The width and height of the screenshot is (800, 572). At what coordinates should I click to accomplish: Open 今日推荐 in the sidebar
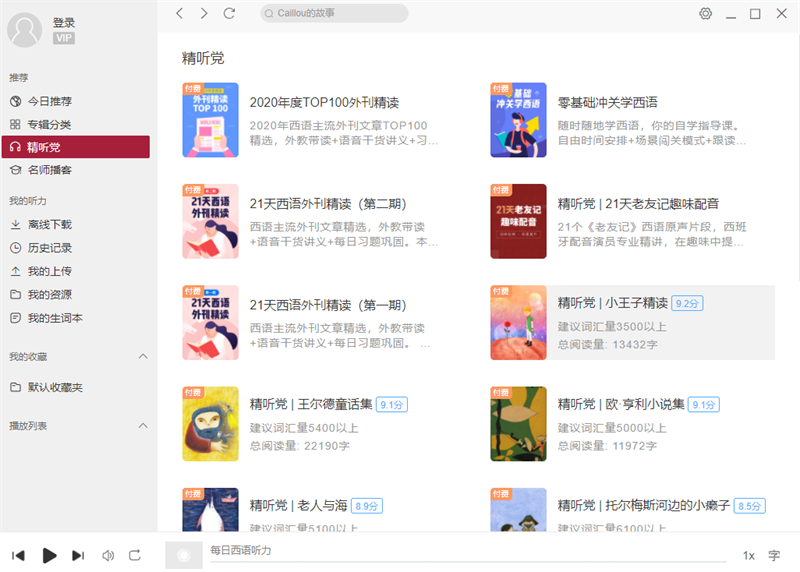[x=49, y=101]
